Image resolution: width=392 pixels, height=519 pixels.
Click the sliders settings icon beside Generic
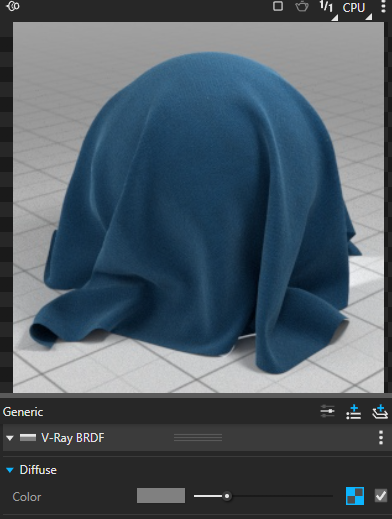pos(327,411)
